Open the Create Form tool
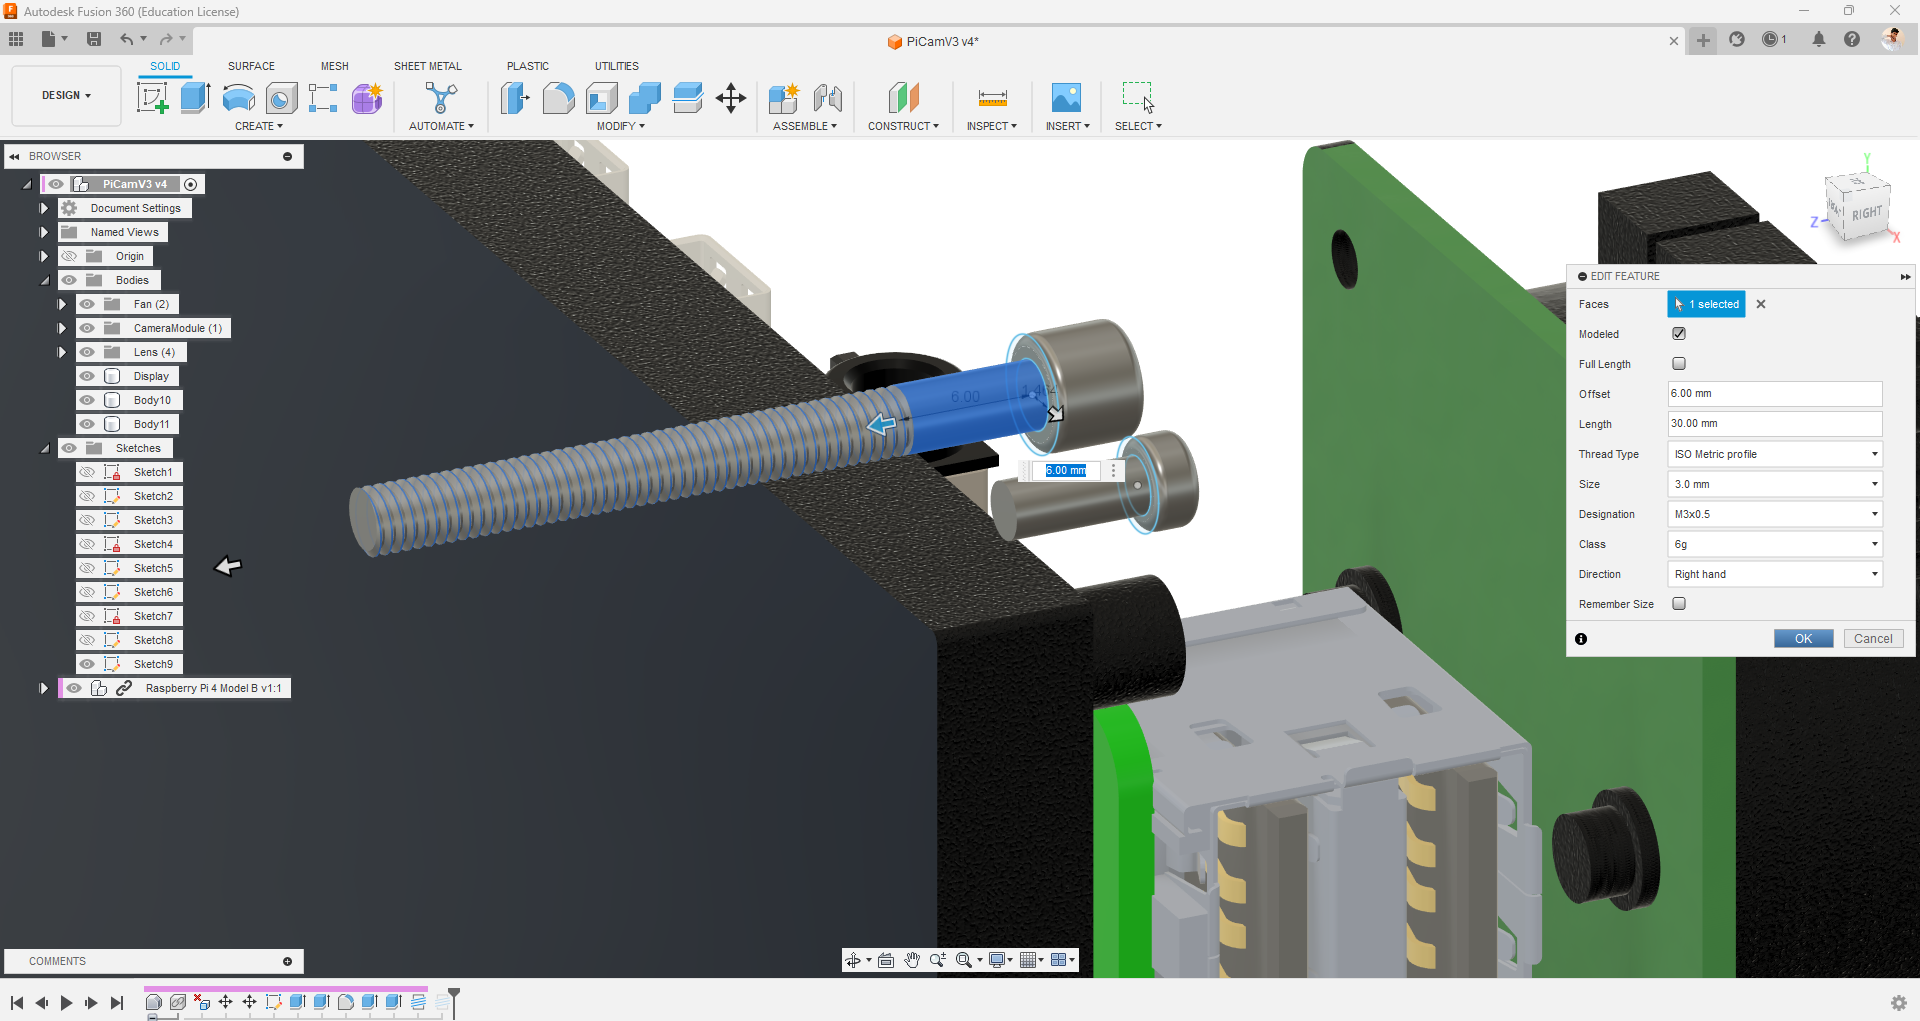The height and width of the screenshot is (1021, 1920). click(367, 98)
